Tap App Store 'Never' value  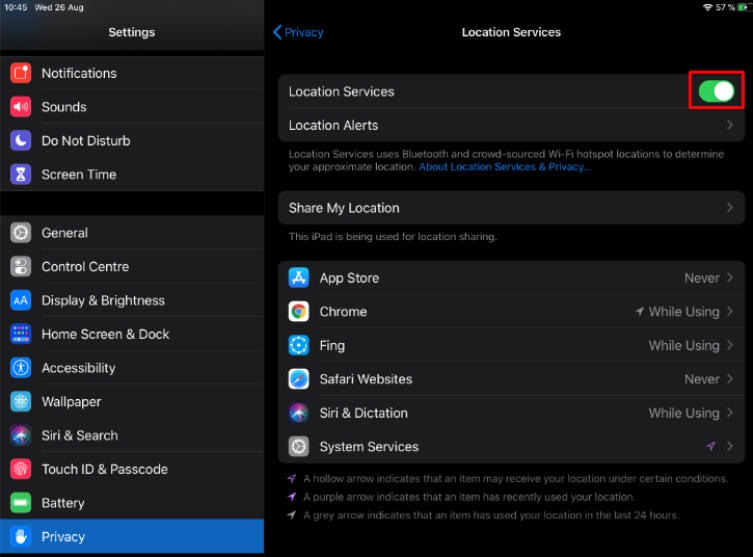[x=702, y=278]
